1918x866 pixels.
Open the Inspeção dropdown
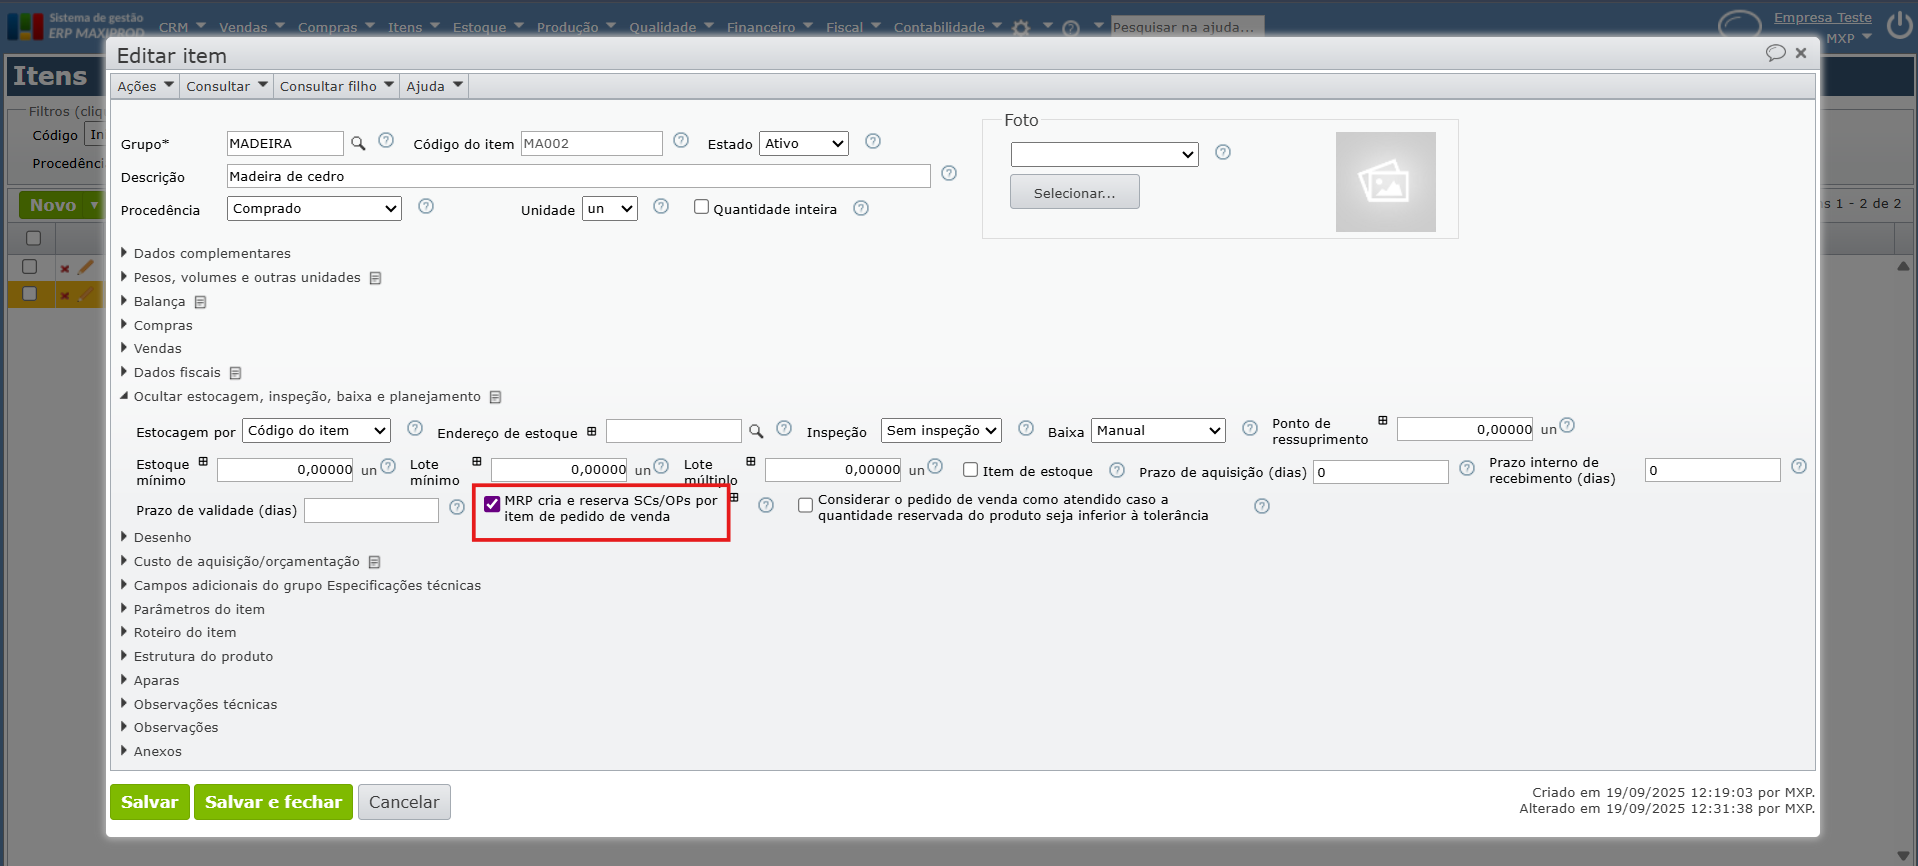941,431
